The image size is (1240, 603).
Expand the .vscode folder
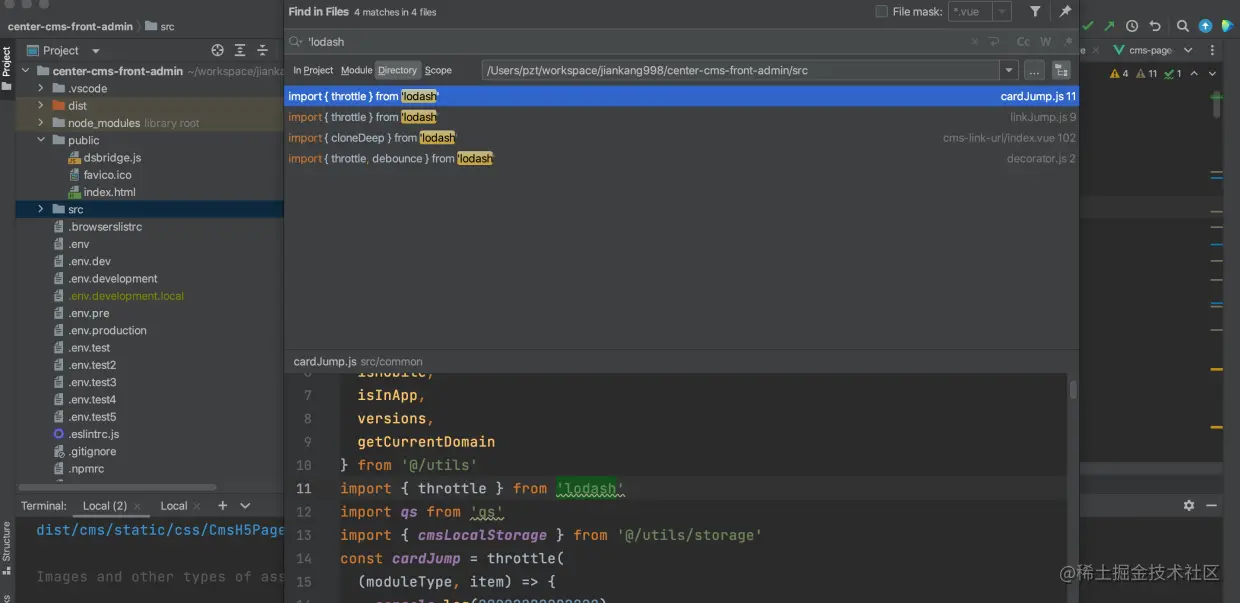pos(41,88)
